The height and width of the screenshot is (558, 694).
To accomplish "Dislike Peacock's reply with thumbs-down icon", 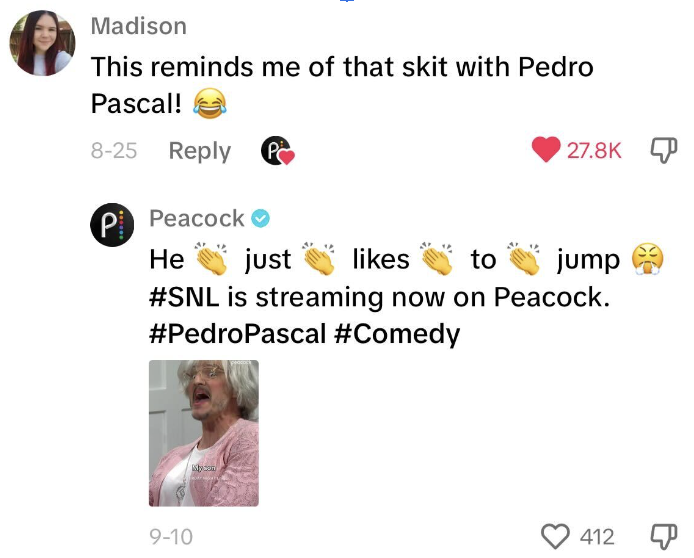I will tap(663, 536).
